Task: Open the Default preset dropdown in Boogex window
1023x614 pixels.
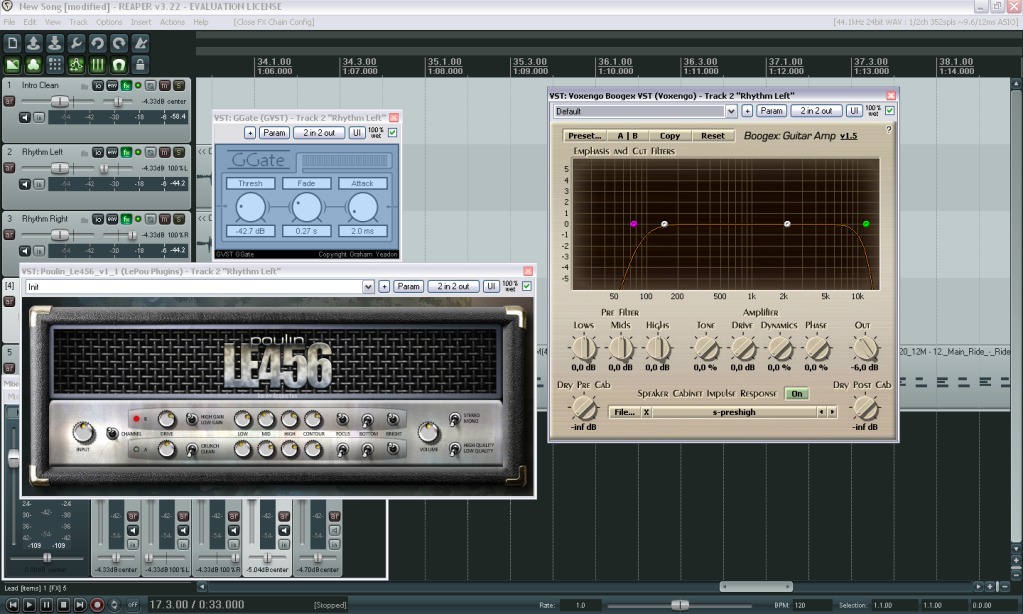Action: pyautogui.click(x=731, y=112)
